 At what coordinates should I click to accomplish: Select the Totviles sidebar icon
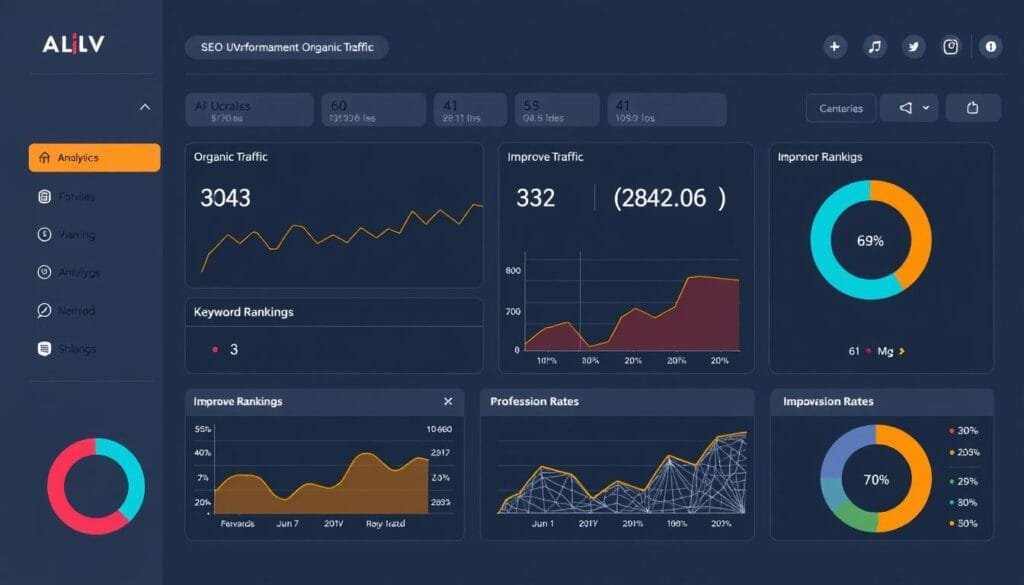click(44, 196)
